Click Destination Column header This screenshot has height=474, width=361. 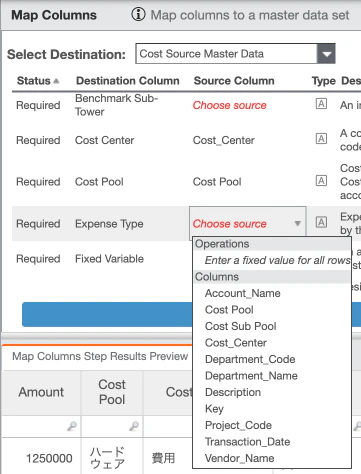point(128,81)
